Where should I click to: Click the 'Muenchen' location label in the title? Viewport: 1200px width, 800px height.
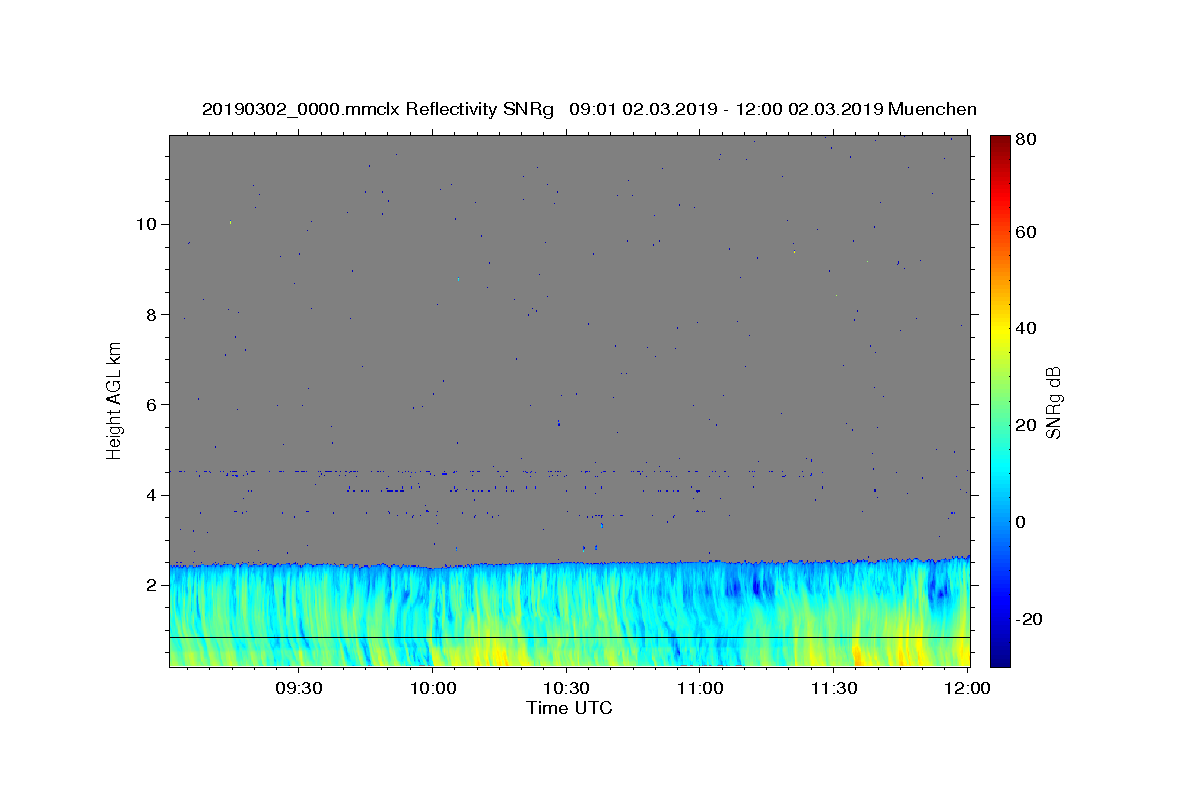pyautogui.click(x=932, y=109)
